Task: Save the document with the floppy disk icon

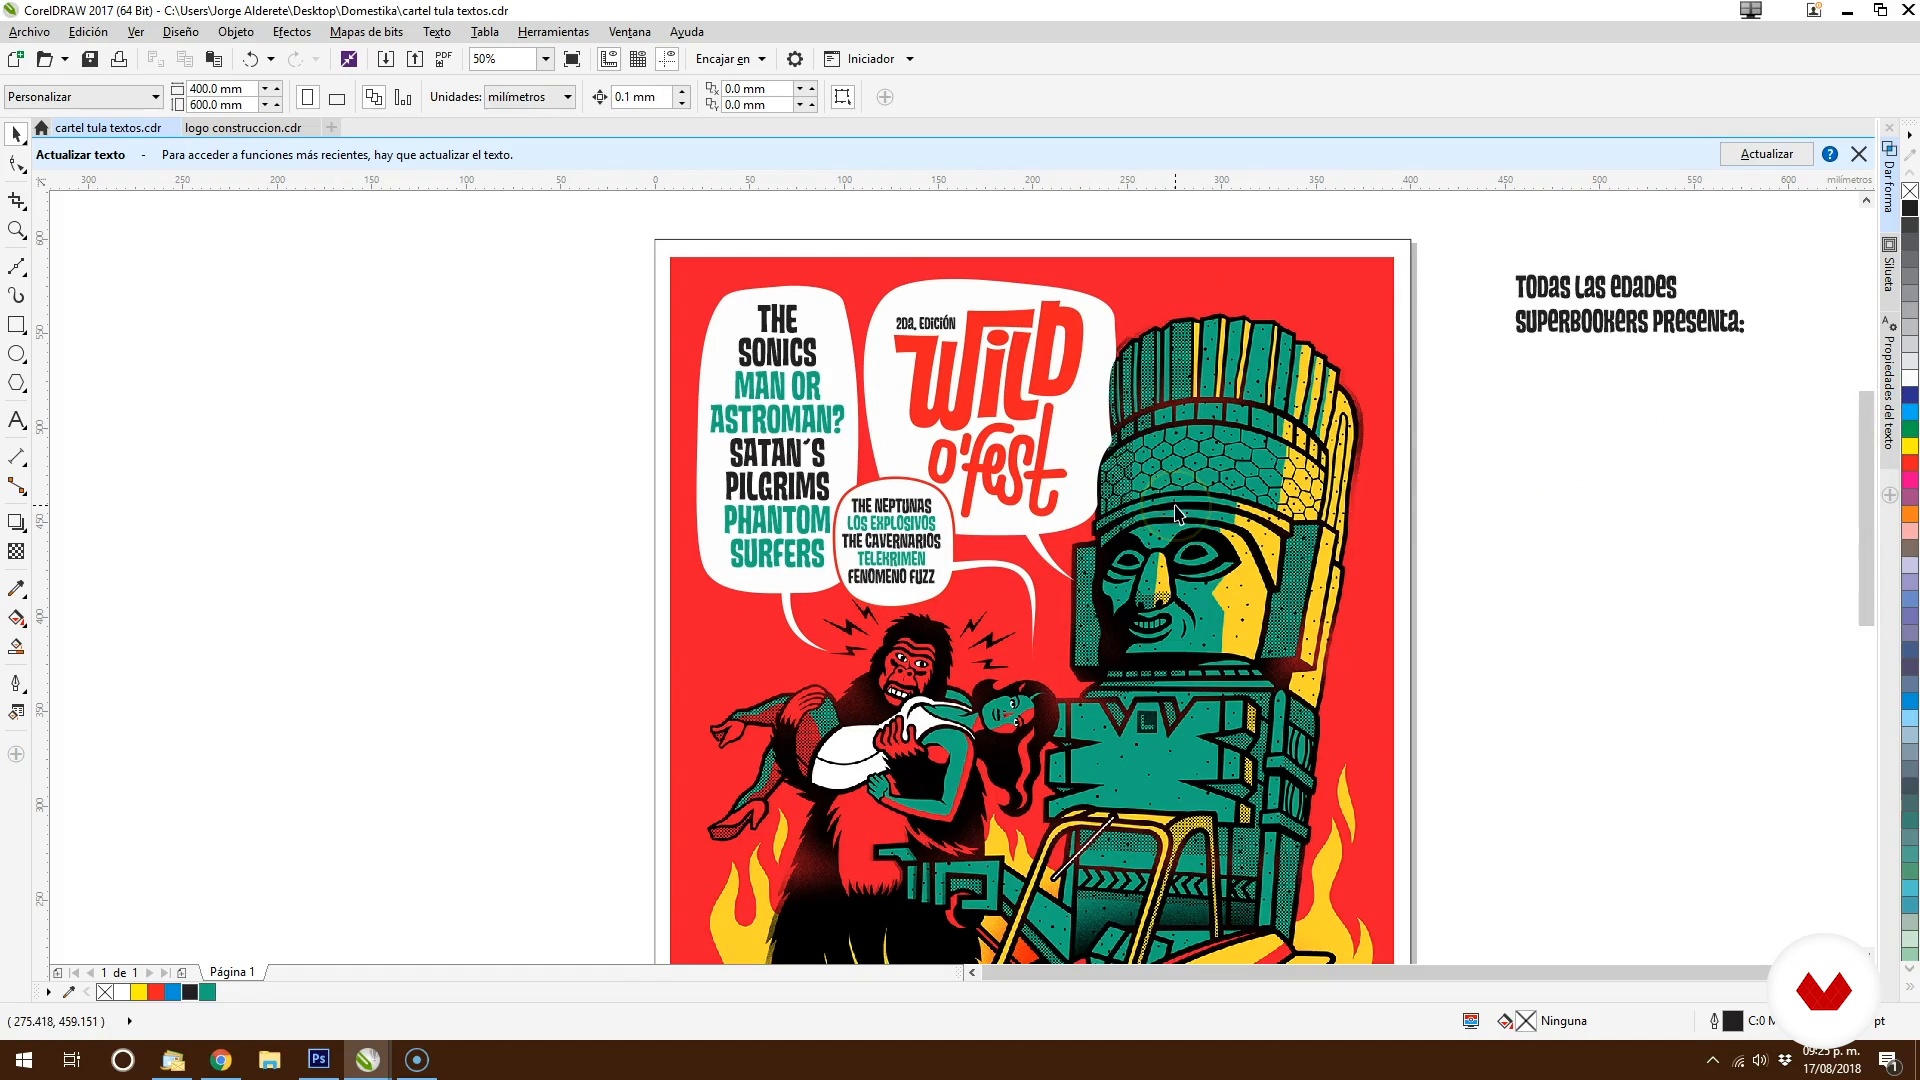Action: [90, 59]
